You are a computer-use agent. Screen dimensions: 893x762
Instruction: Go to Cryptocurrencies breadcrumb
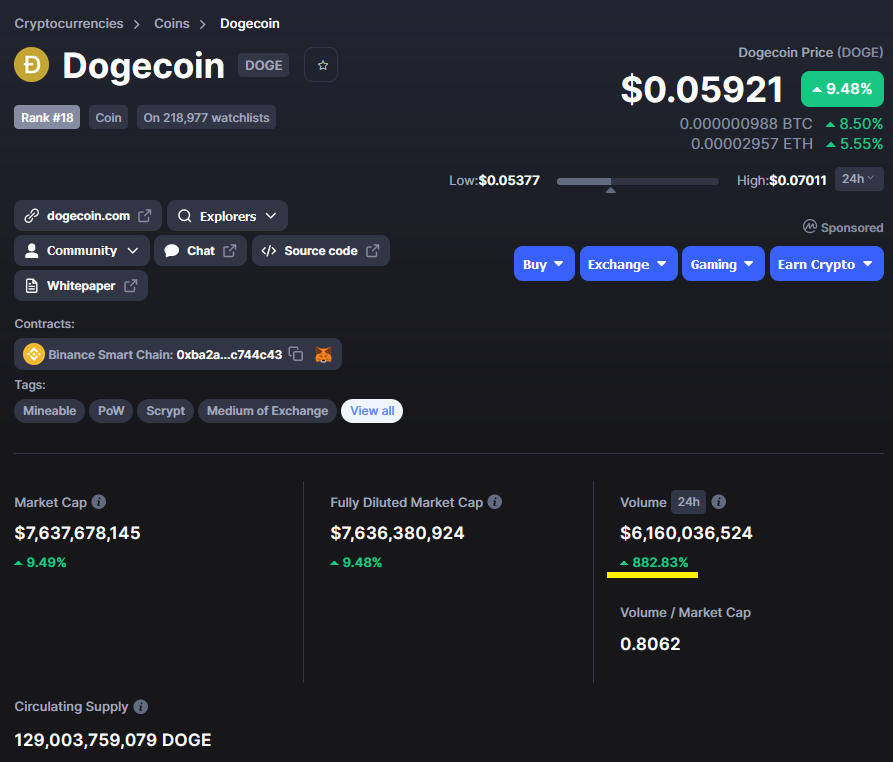pyautogui.click(x=69, y=23)
